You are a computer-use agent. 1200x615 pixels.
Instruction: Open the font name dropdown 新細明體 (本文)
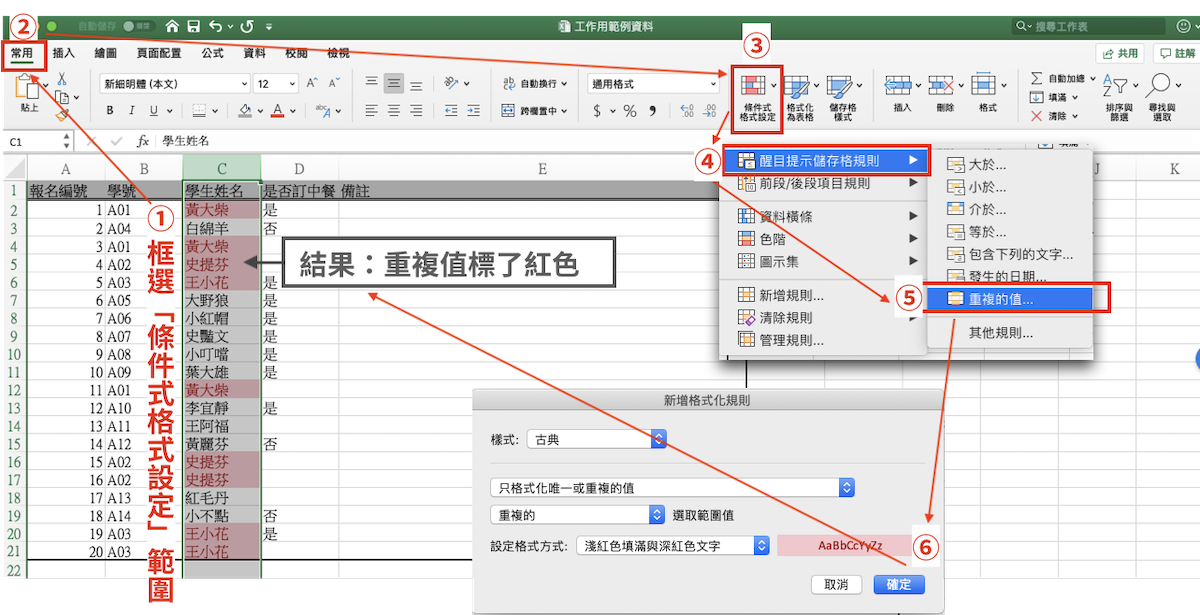point(174,84)
